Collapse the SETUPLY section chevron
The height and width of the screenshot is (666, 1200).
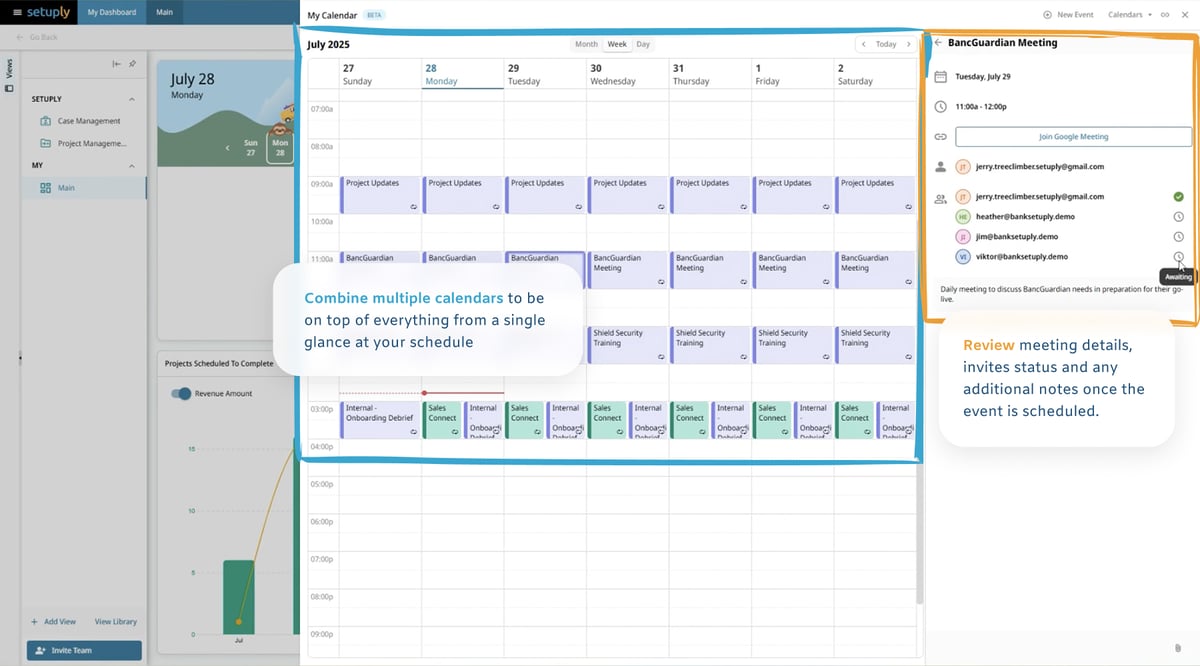[132, 99]
